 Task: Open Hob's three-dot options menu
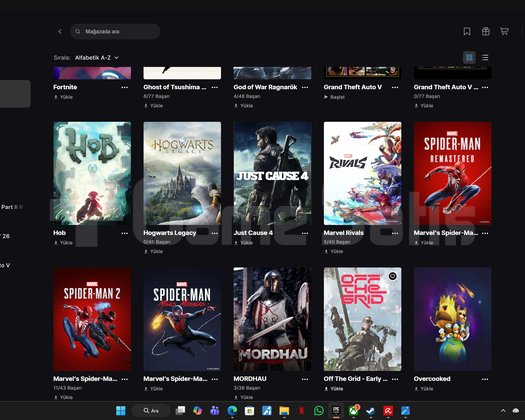coord(125,233)
